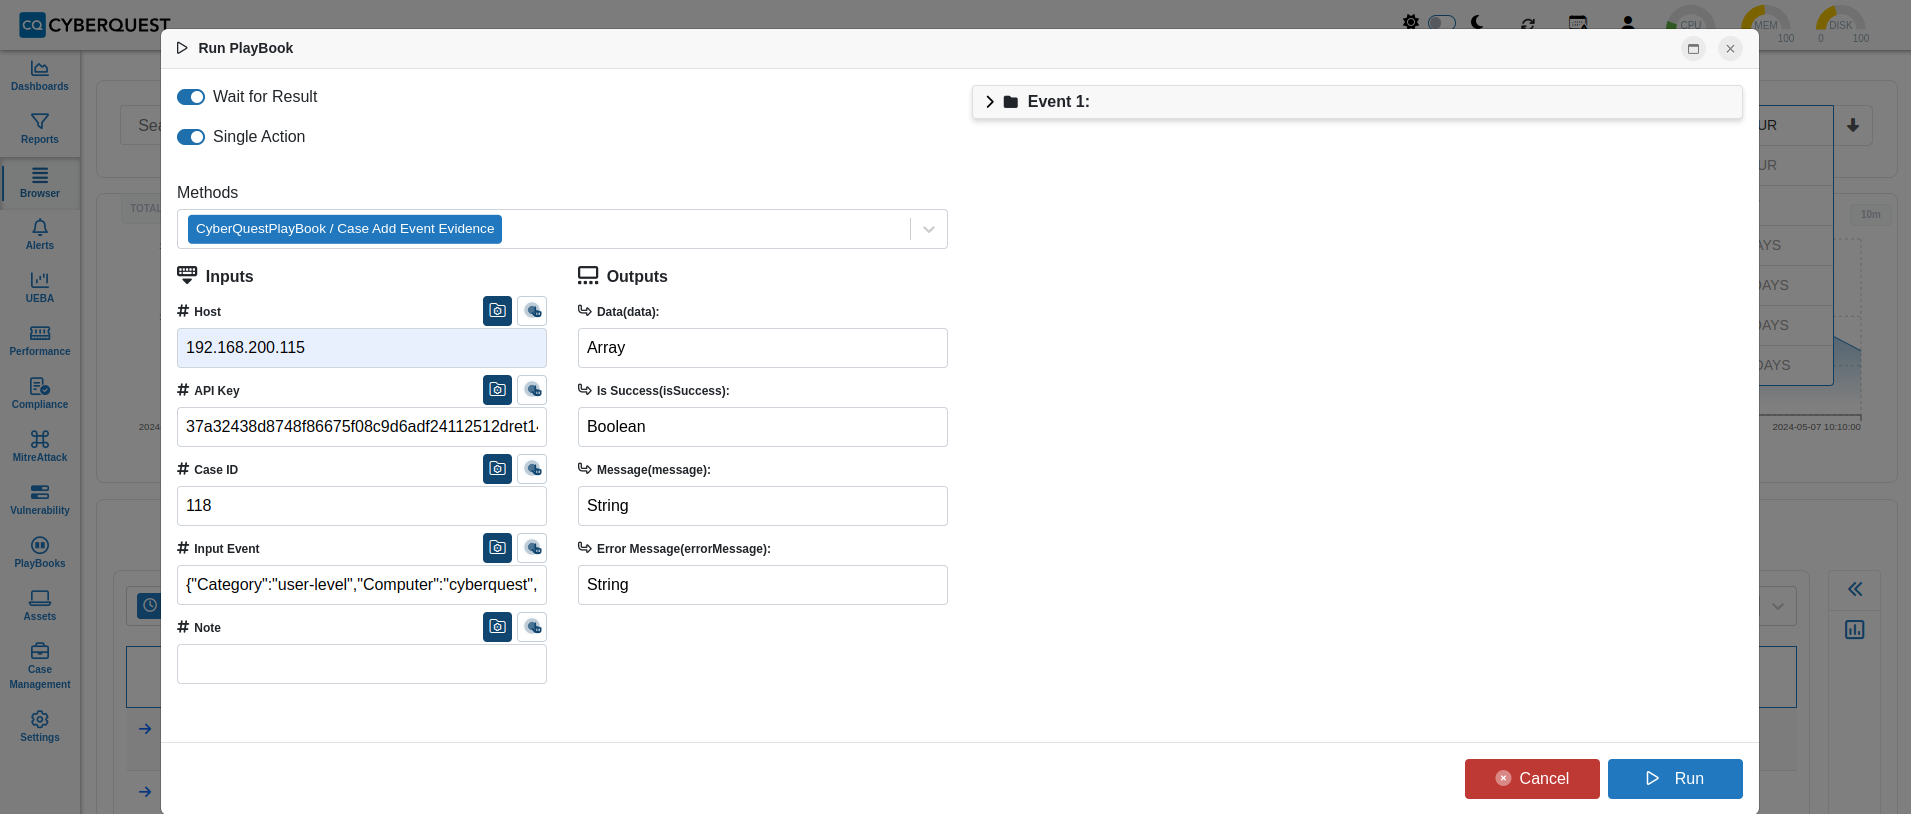Focus the API Key input field
1911x814 pixels.
[362, 427]
